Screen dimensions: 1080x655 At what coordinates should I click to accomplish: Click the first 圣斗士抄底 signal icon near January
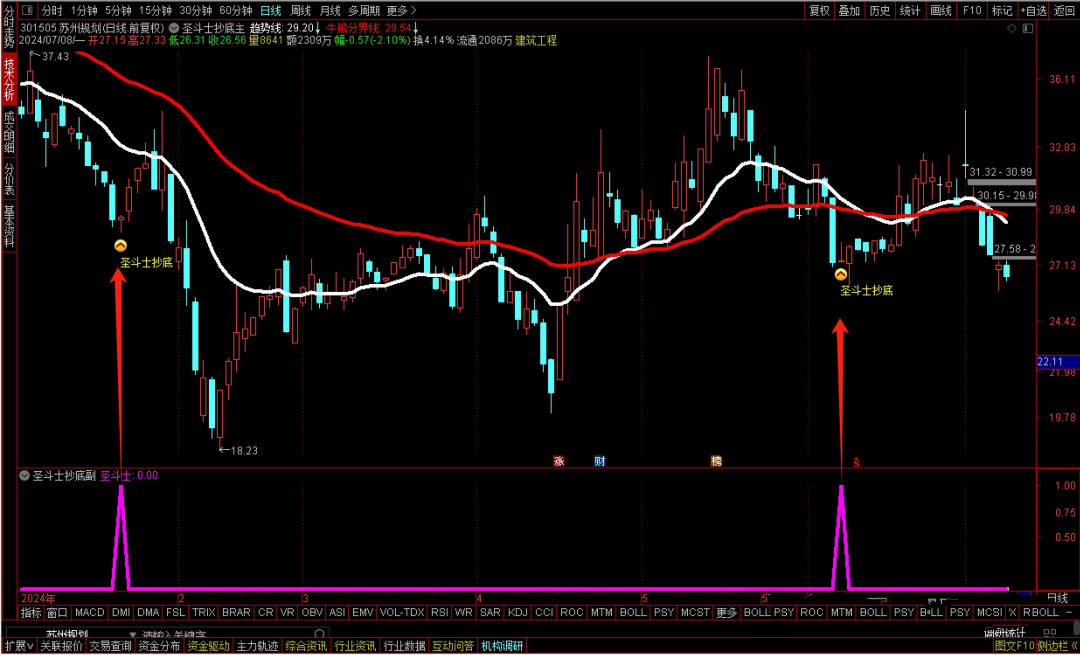tap(120, 245)
